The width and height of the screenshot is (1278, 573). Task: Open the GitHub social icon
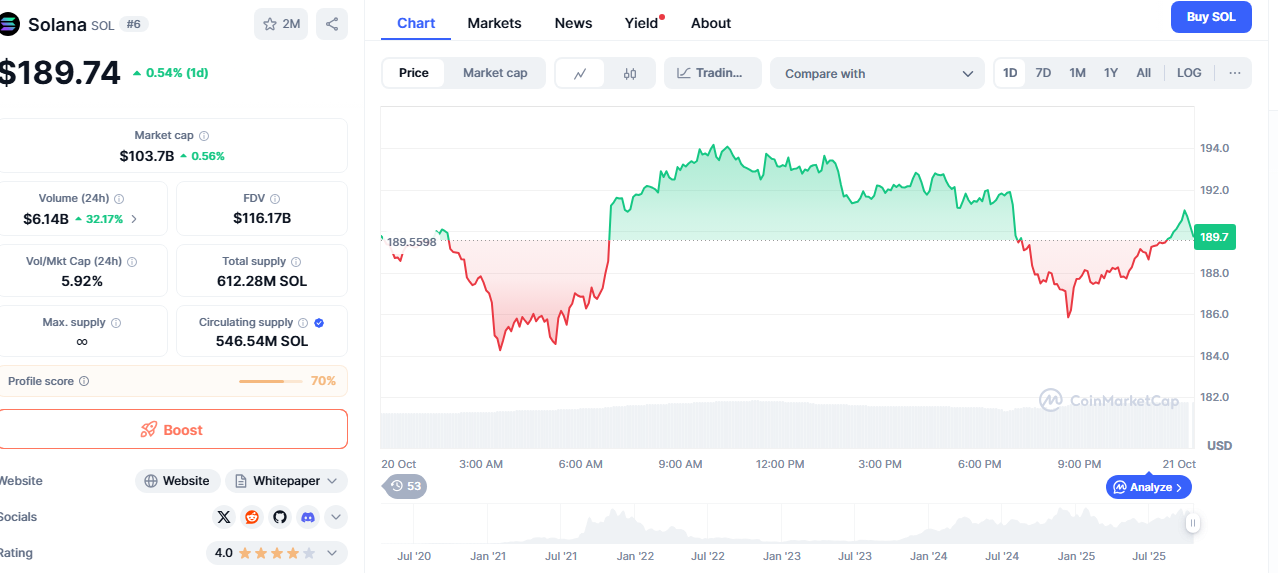(x=280, y=517)
